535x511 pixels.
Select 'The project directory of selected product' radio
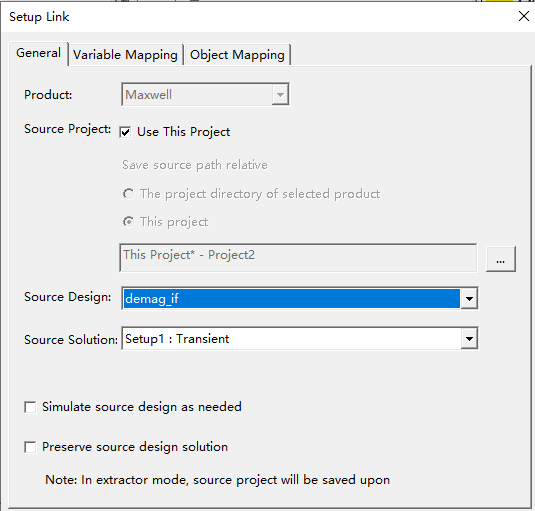(x=129, y=194)
